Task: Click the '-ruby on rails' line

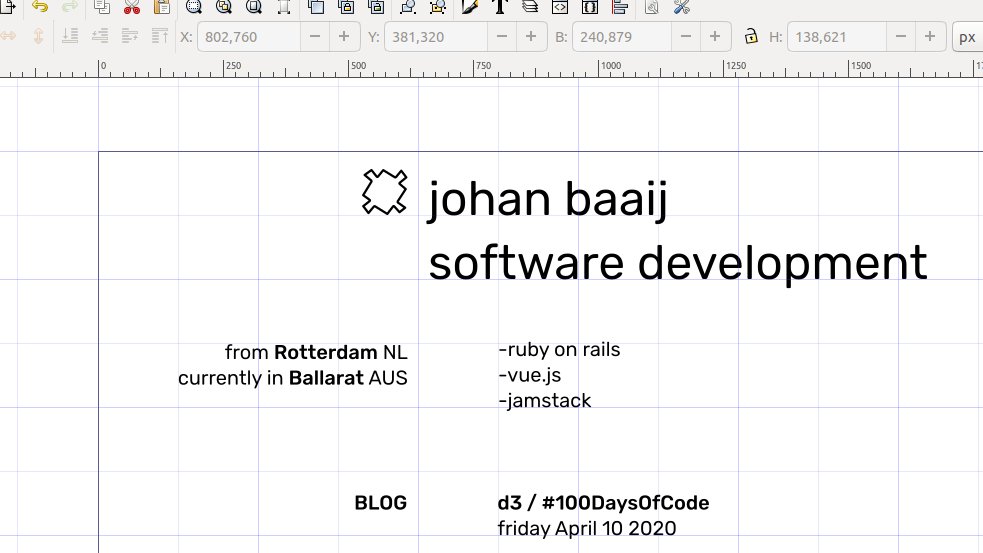Action: click(x=559, y=350)
